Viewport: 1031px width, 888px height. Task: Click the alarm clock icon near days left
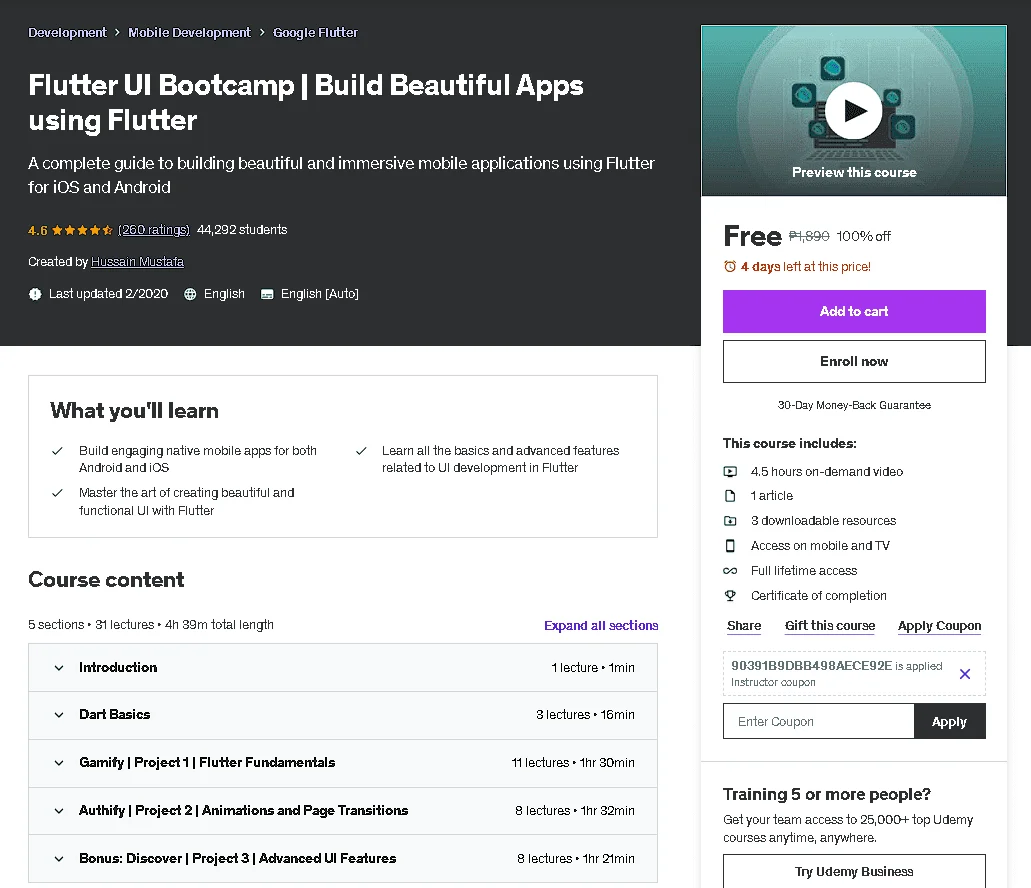(x=730, y=266)
